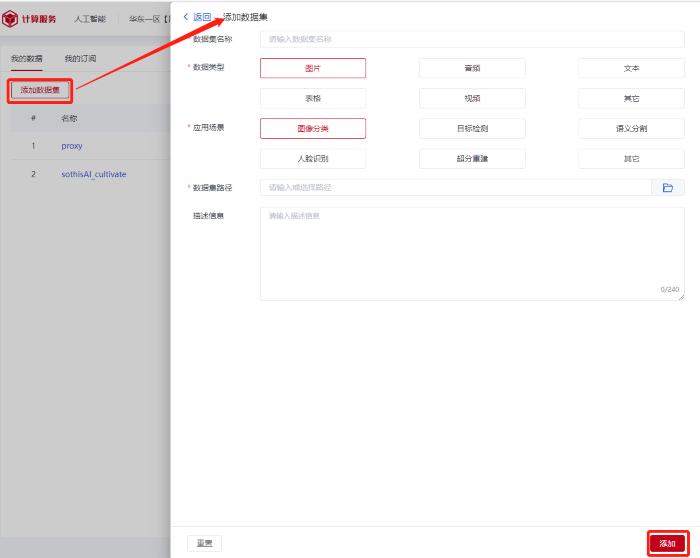Switch to 我的数据 tab
The image size is (700, 558).
27,58
